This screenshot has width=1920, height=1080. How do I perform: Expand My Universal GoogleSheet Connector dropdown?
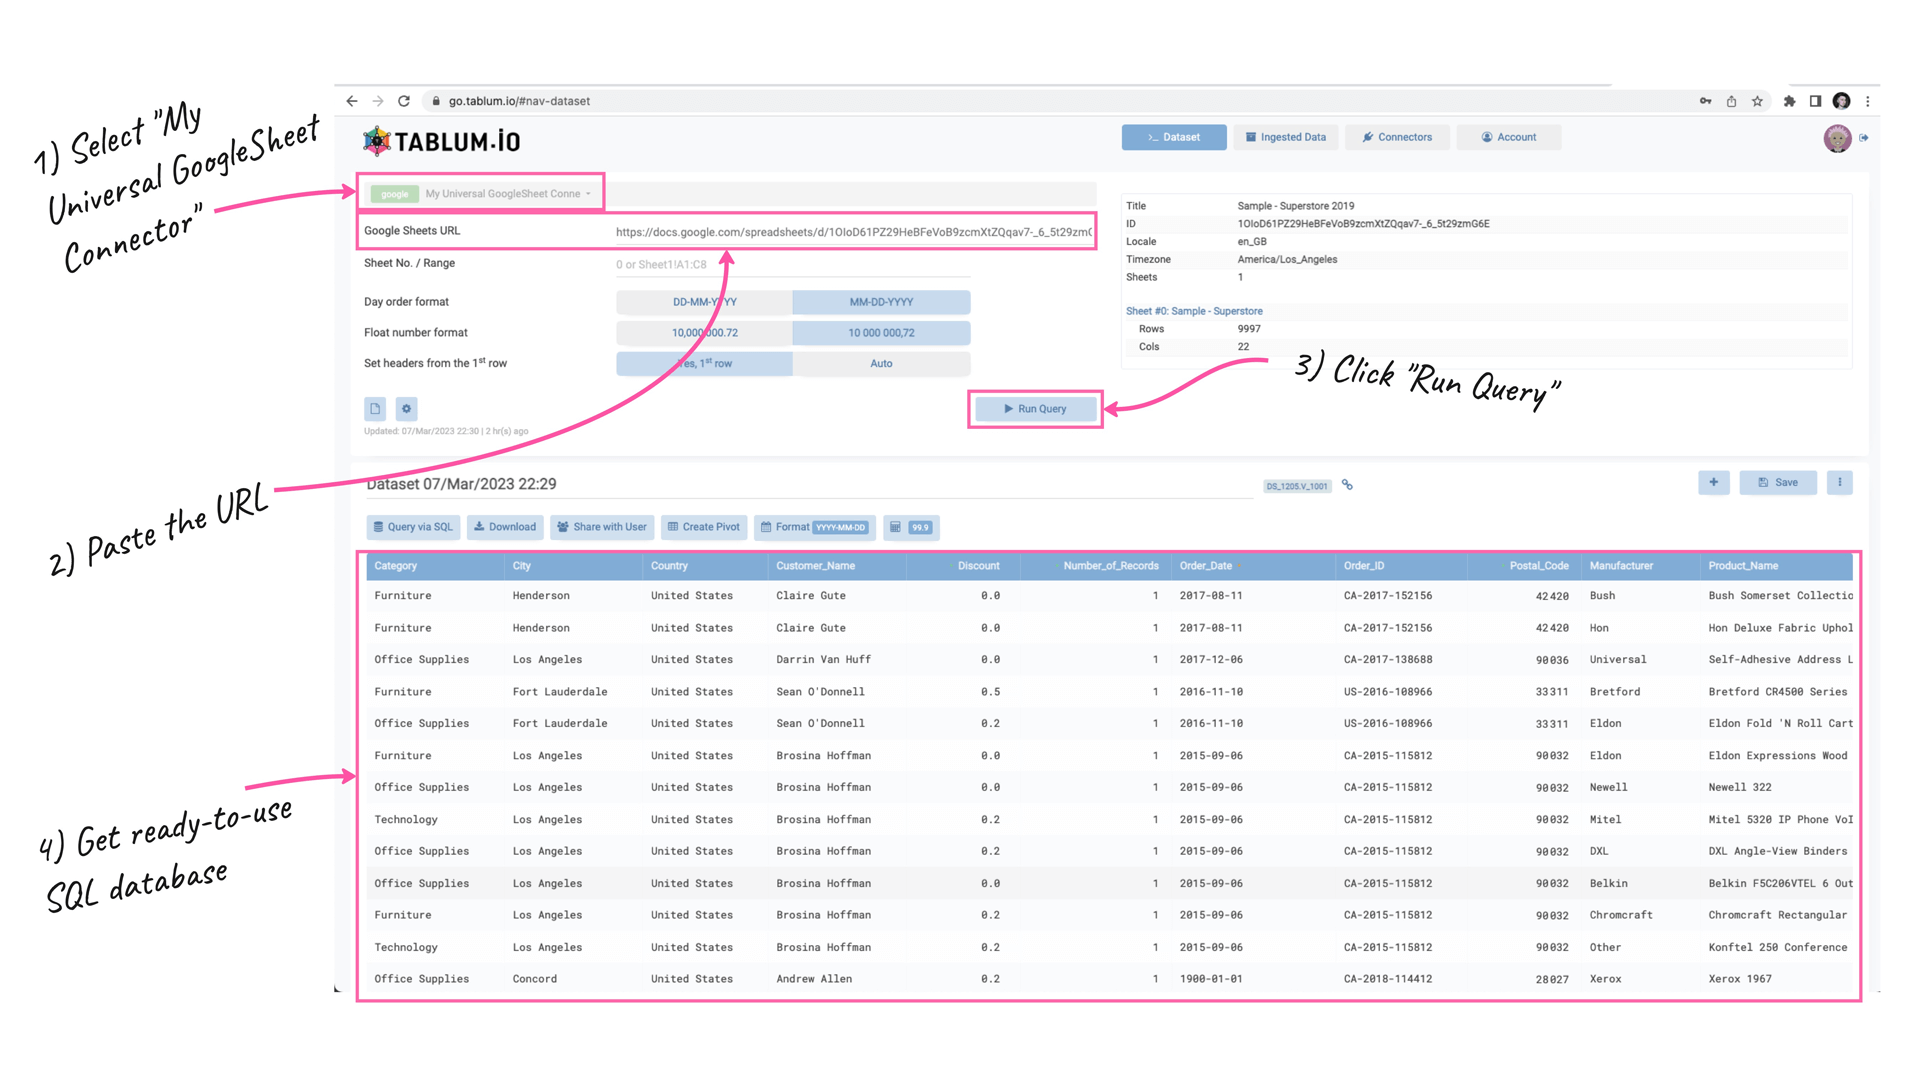click(481, 193)
